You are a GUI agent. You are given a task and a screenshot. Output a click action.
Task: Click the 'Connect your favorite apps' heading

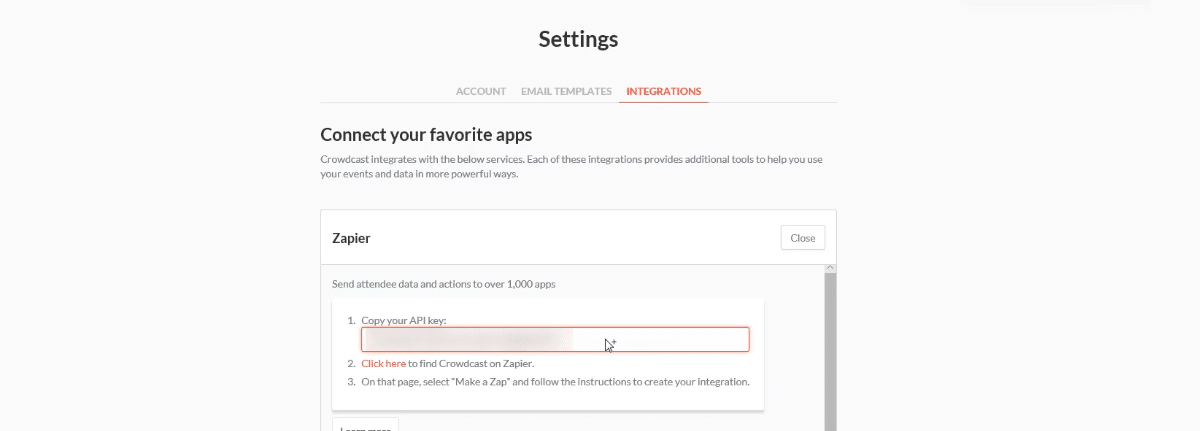[x=426, y=134]
